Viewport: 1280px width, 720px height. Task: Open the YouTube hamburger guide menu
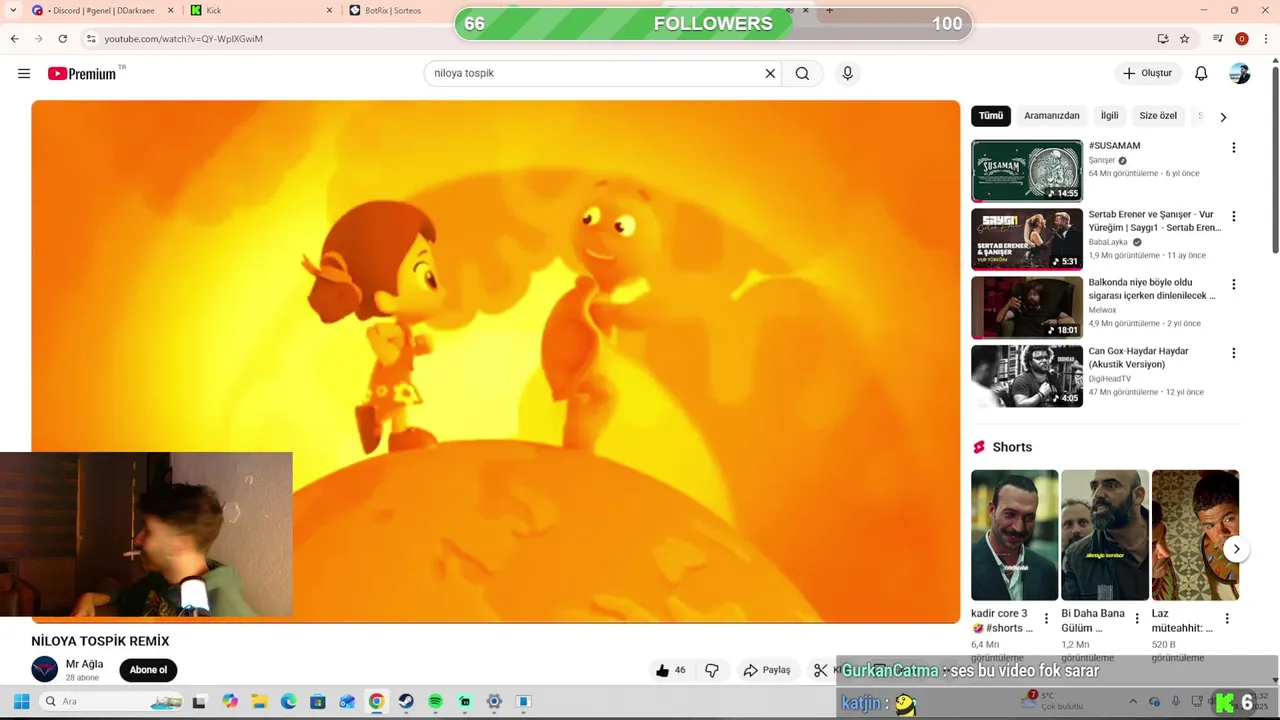tap(24, 73)
